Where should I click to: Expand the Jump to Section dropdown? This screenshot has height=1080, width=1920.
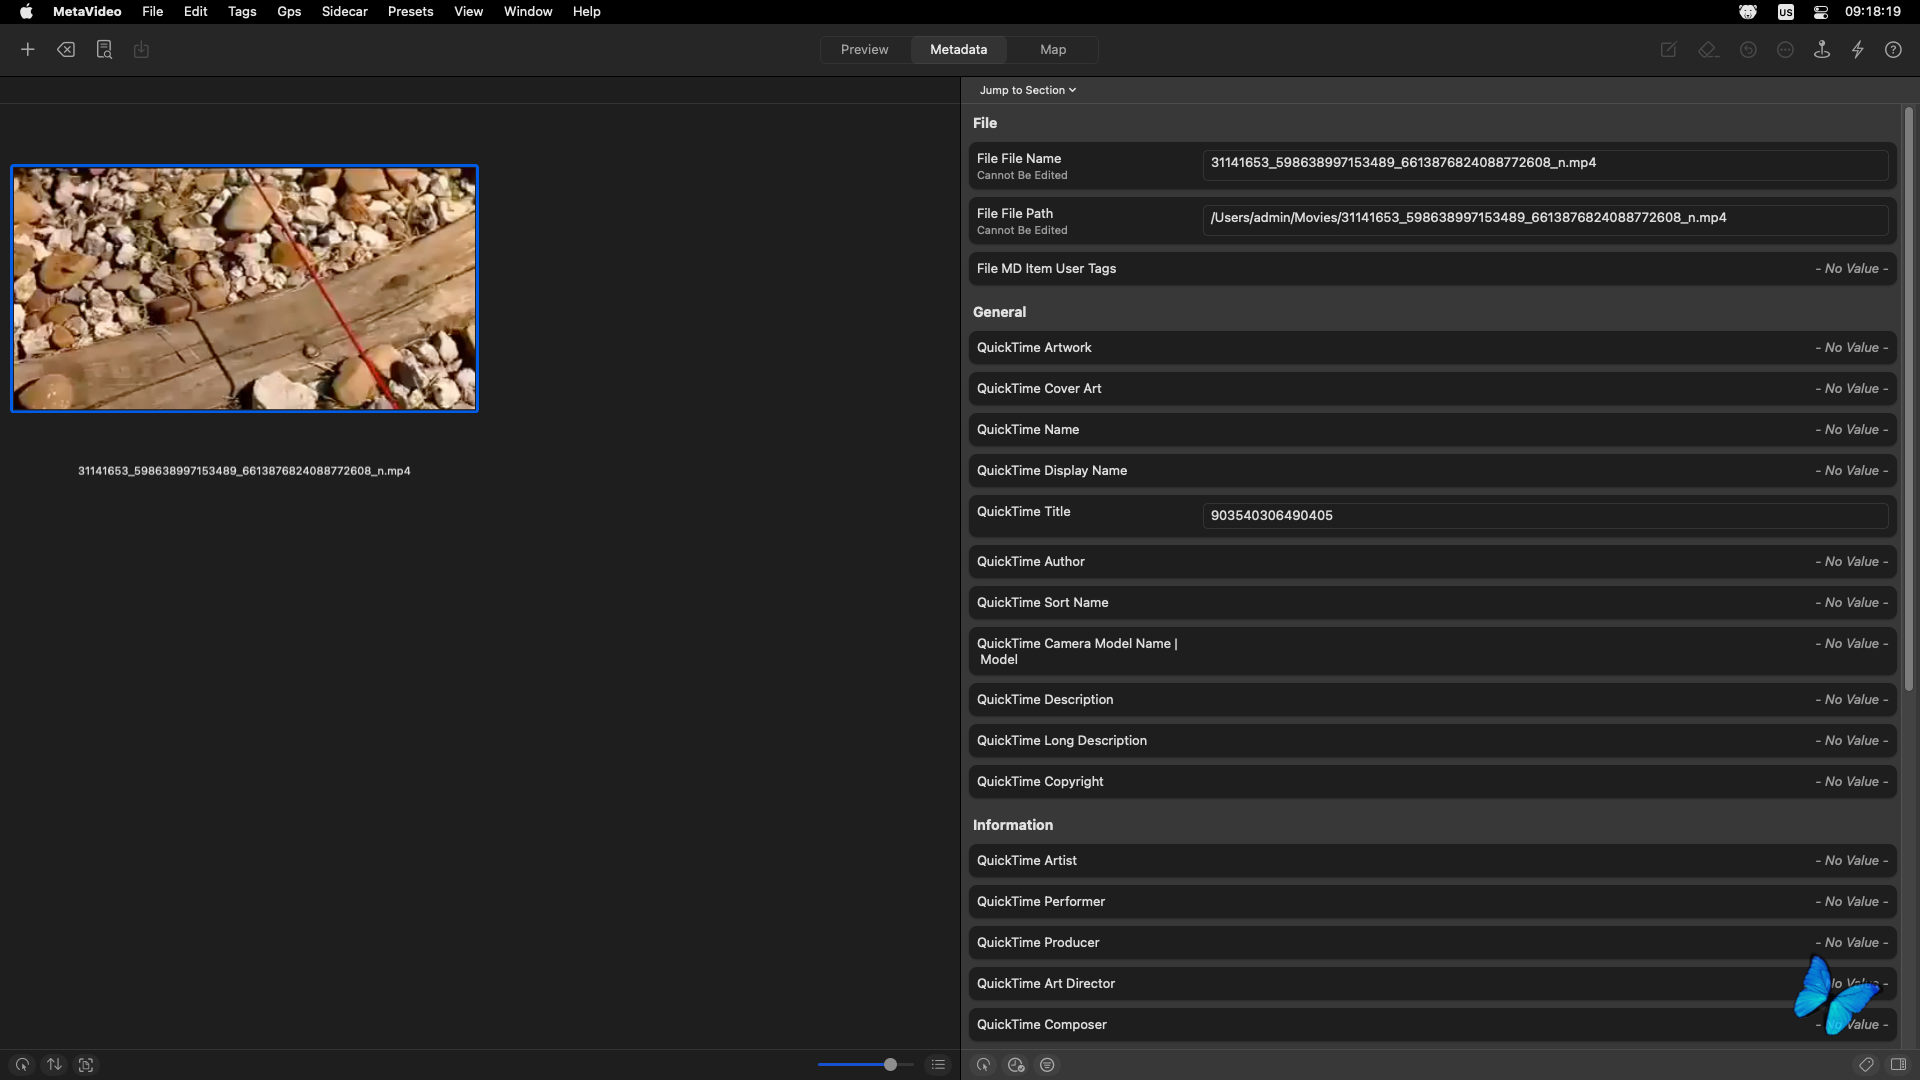point(1028,90)
